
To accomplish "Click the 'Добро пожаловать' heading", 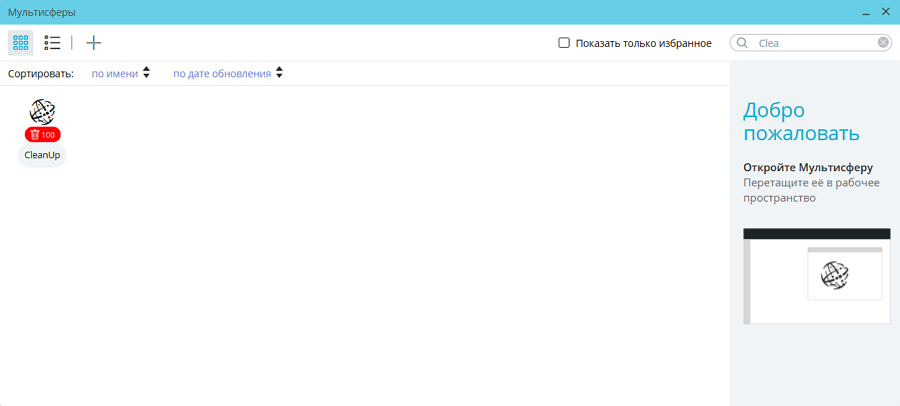I will (801, 122).
